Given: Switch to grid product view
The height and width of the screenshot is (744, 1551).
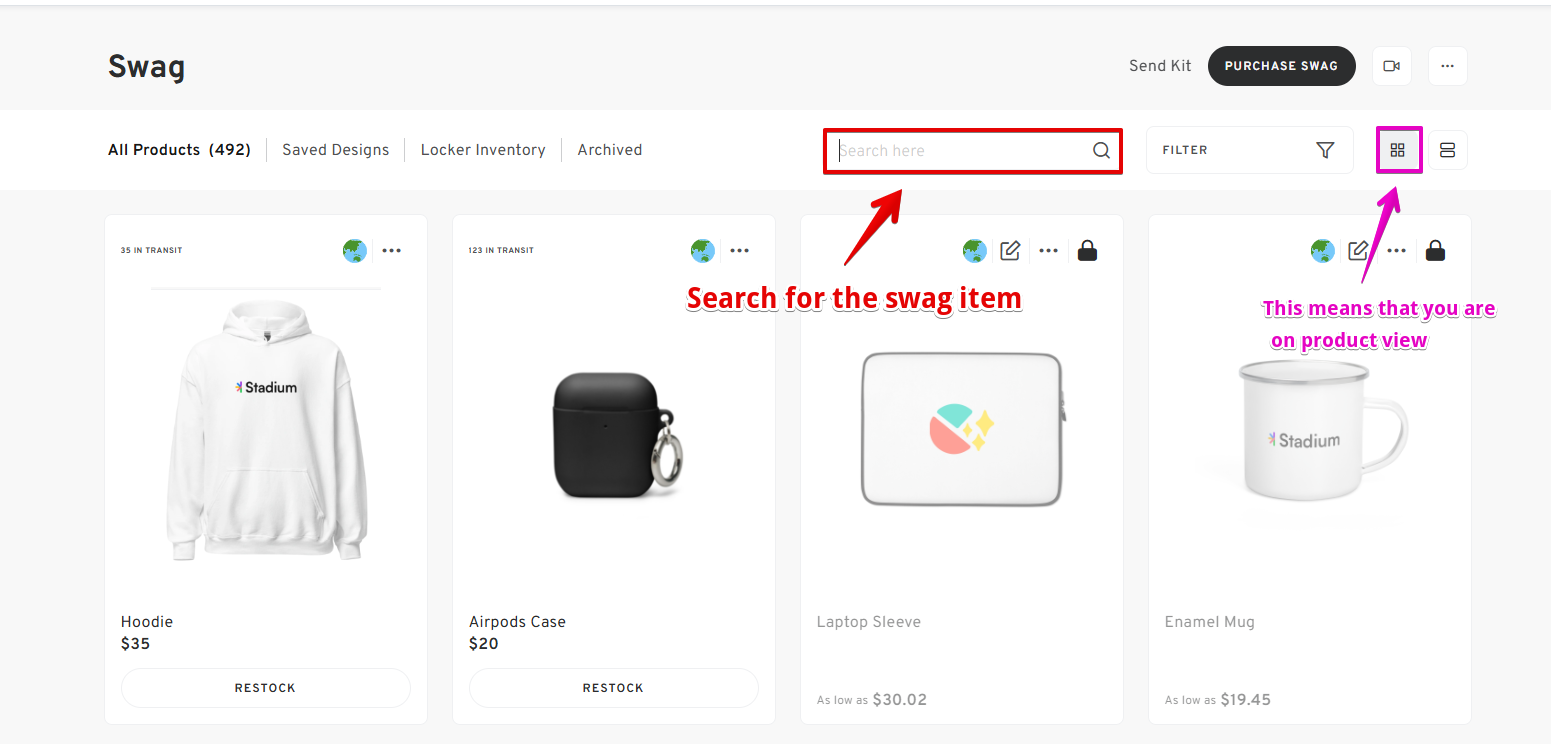Looking at the screenshot, I should pos(1398,150).
